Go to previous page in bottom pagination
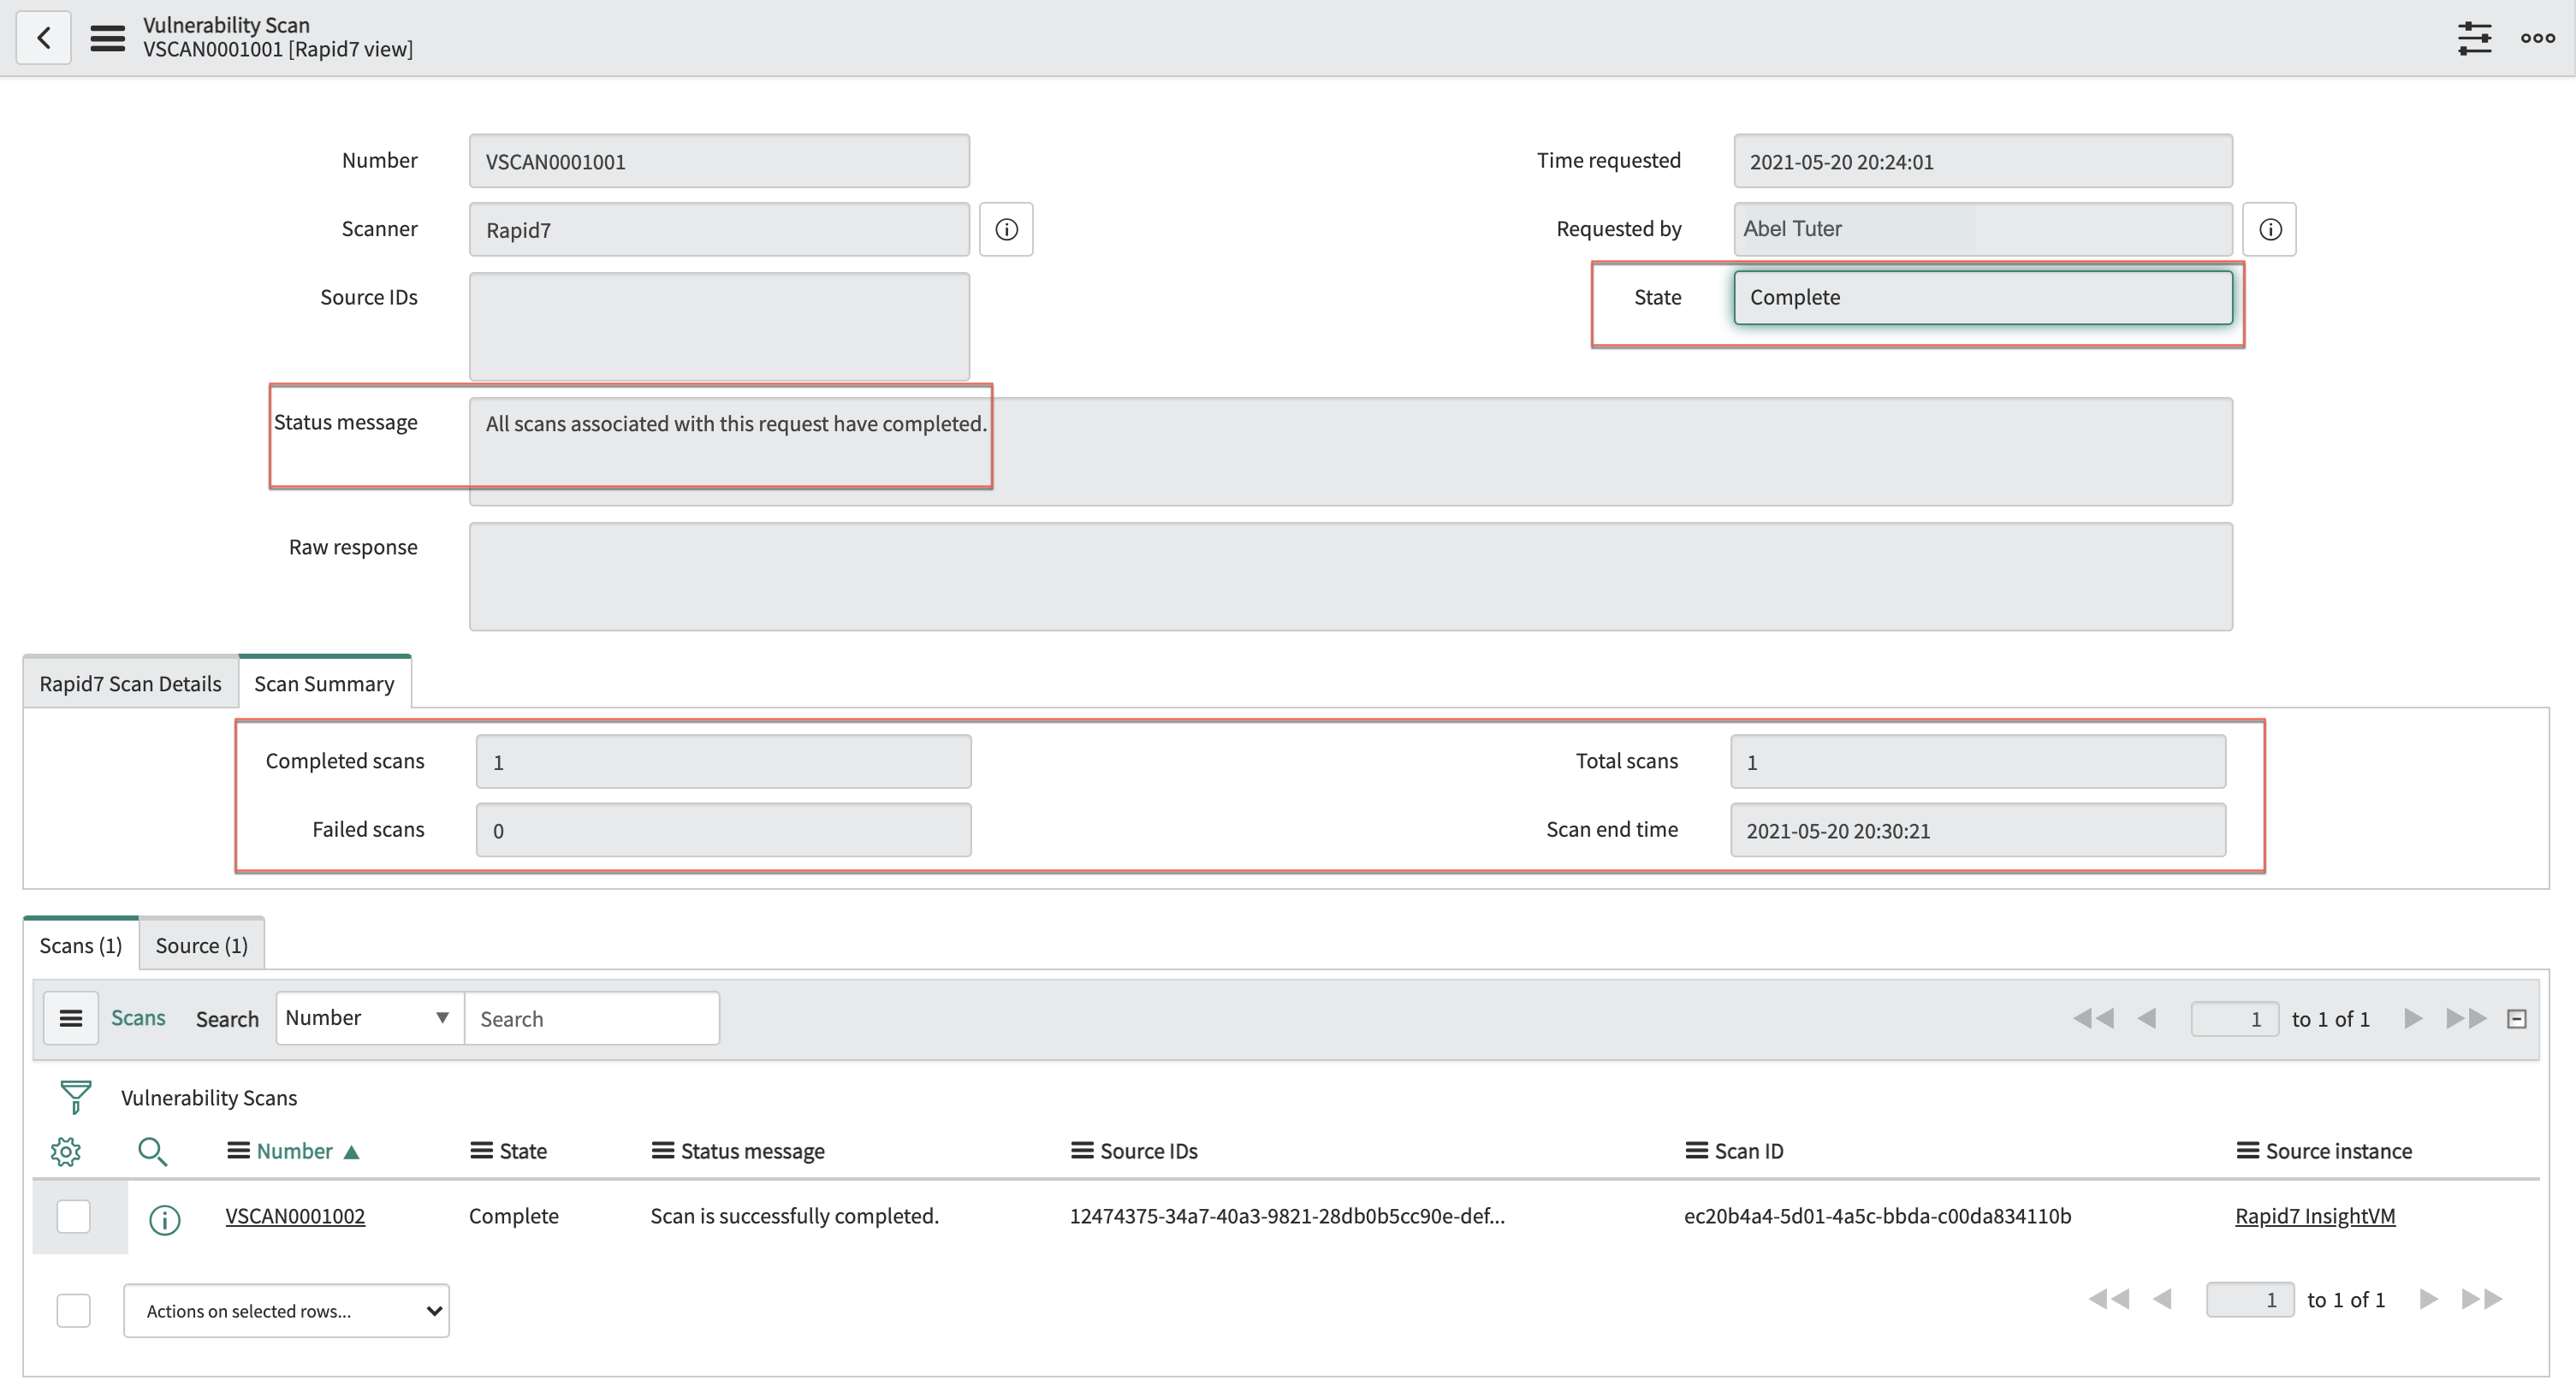The image size is (2576, 1398). click(x=2162, y=1298)
